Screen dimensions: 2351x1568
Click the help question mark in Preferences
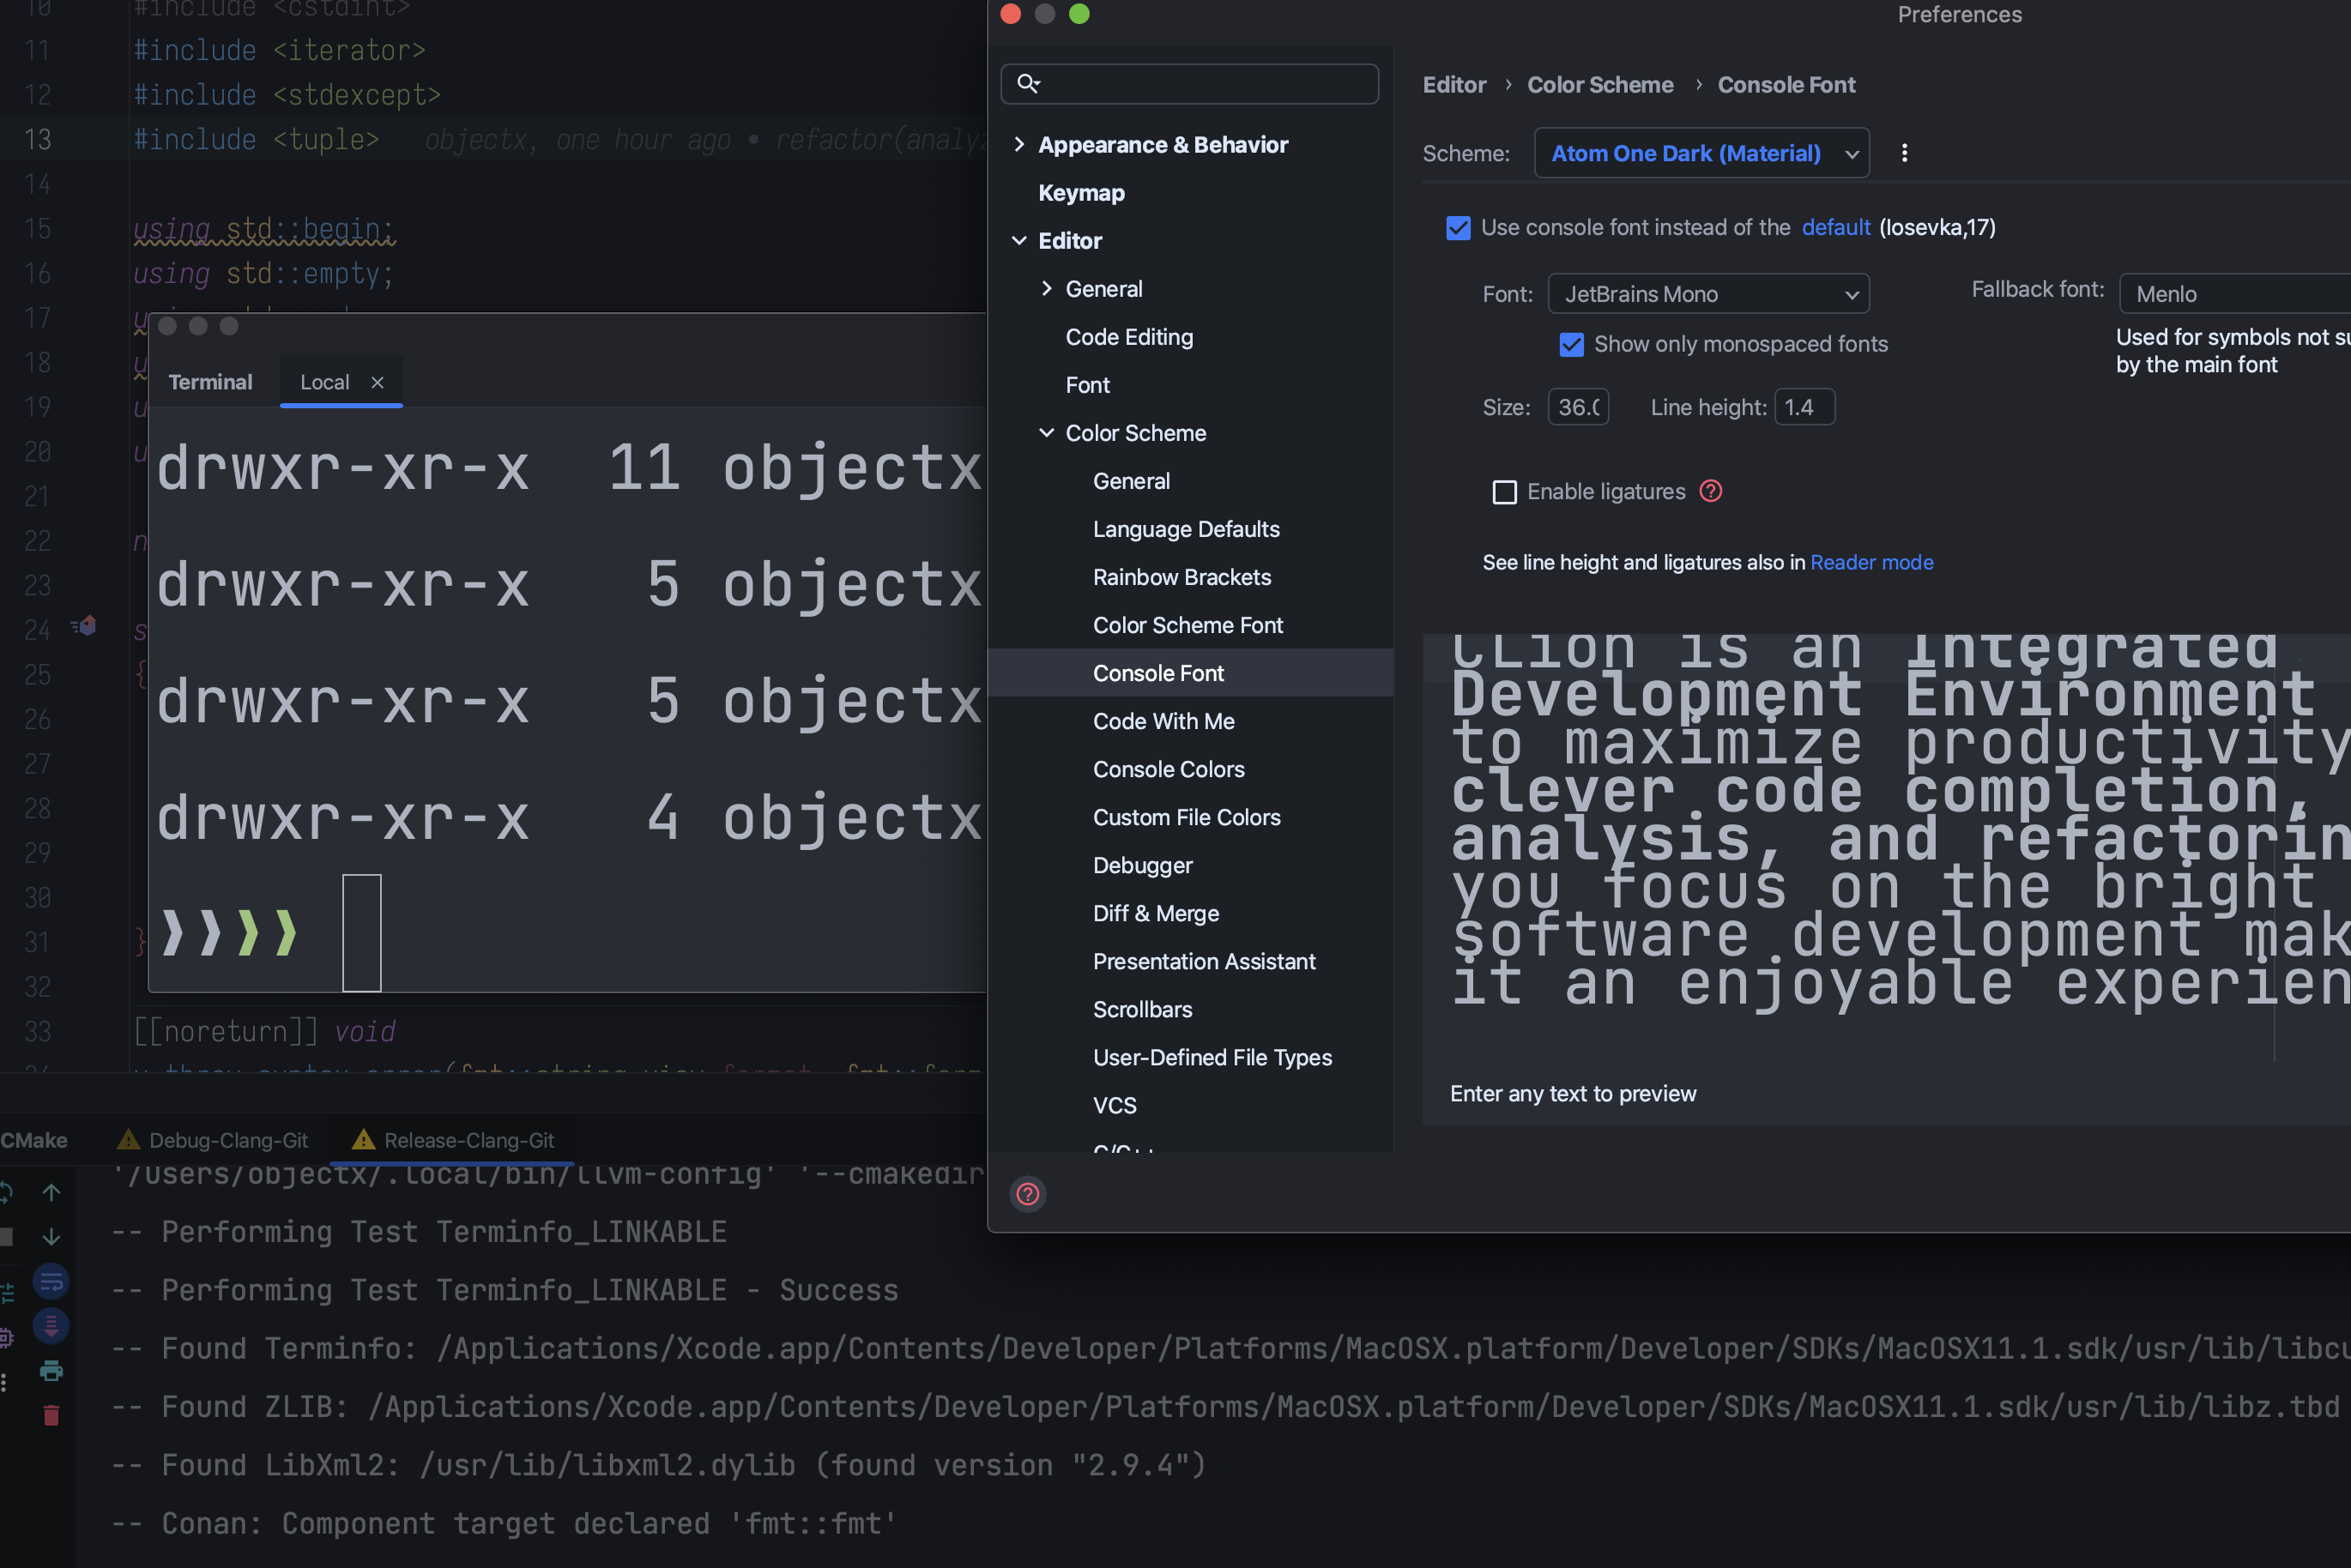(1027, 1193)
